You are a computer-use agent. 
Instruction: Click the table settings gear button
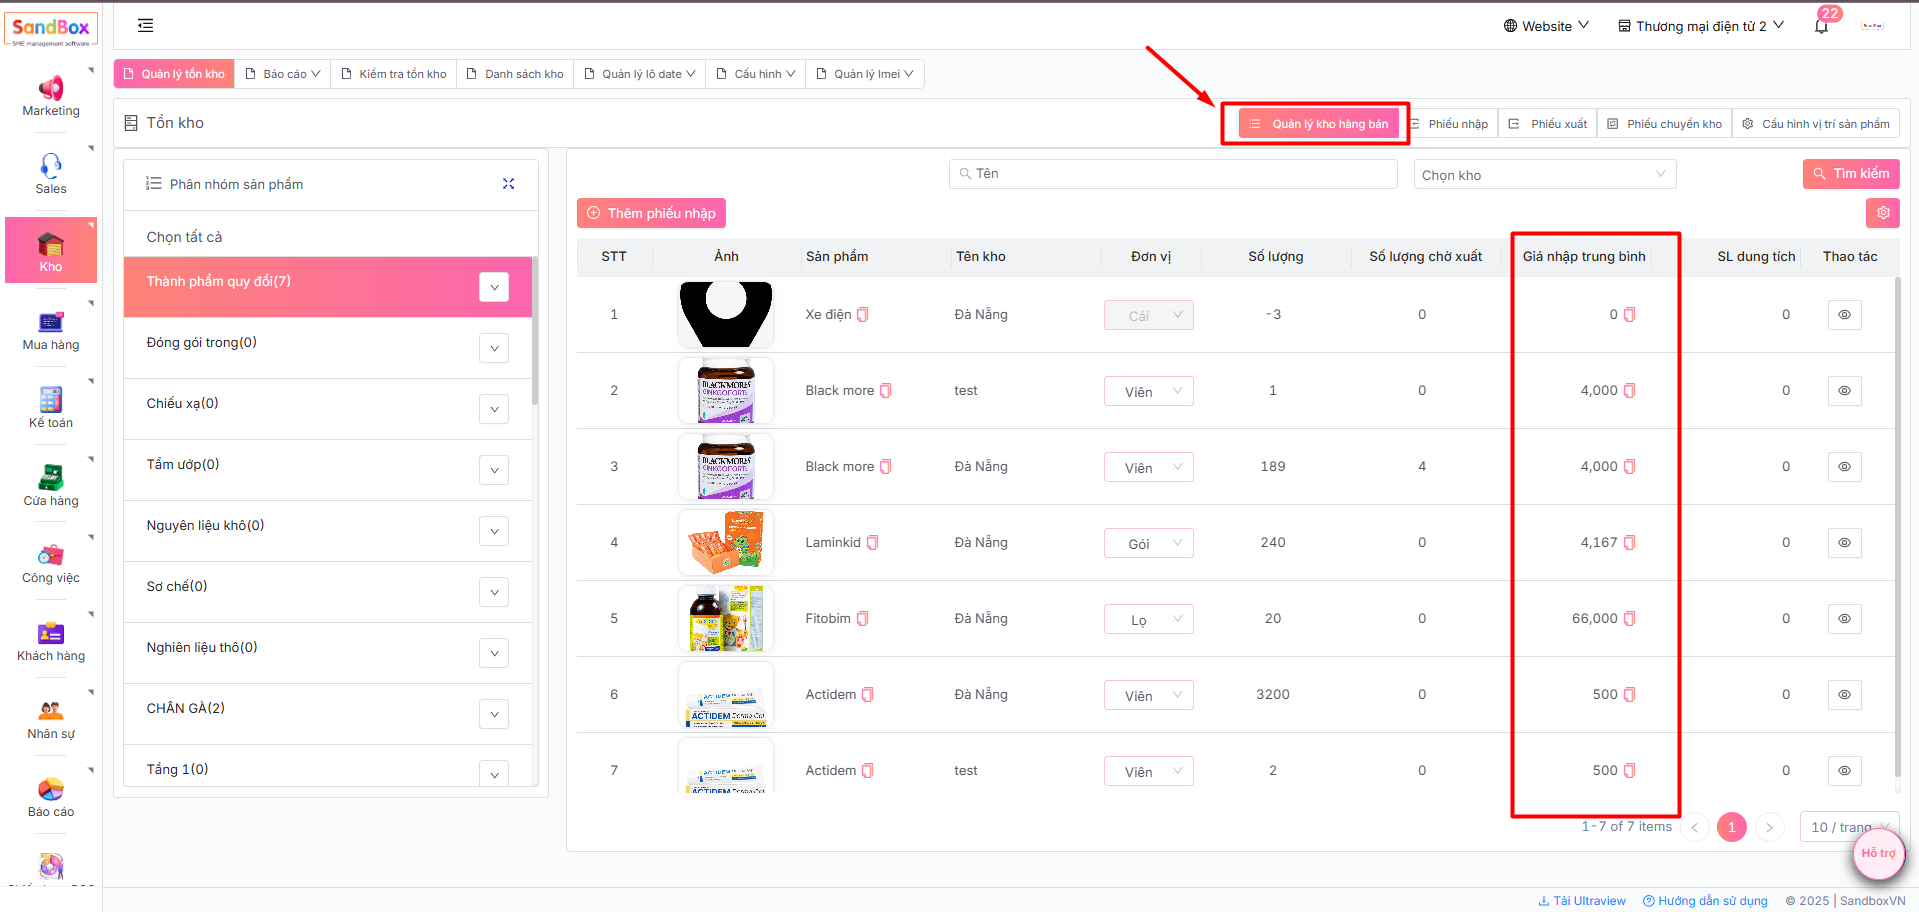tap(1882, 213)
